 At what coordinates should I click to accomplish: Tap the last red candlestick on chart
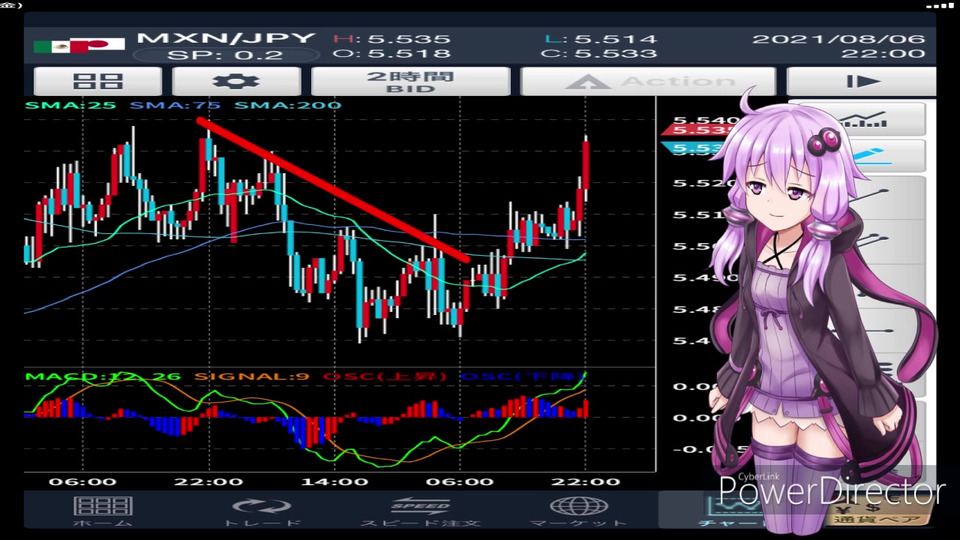(586, 164)
